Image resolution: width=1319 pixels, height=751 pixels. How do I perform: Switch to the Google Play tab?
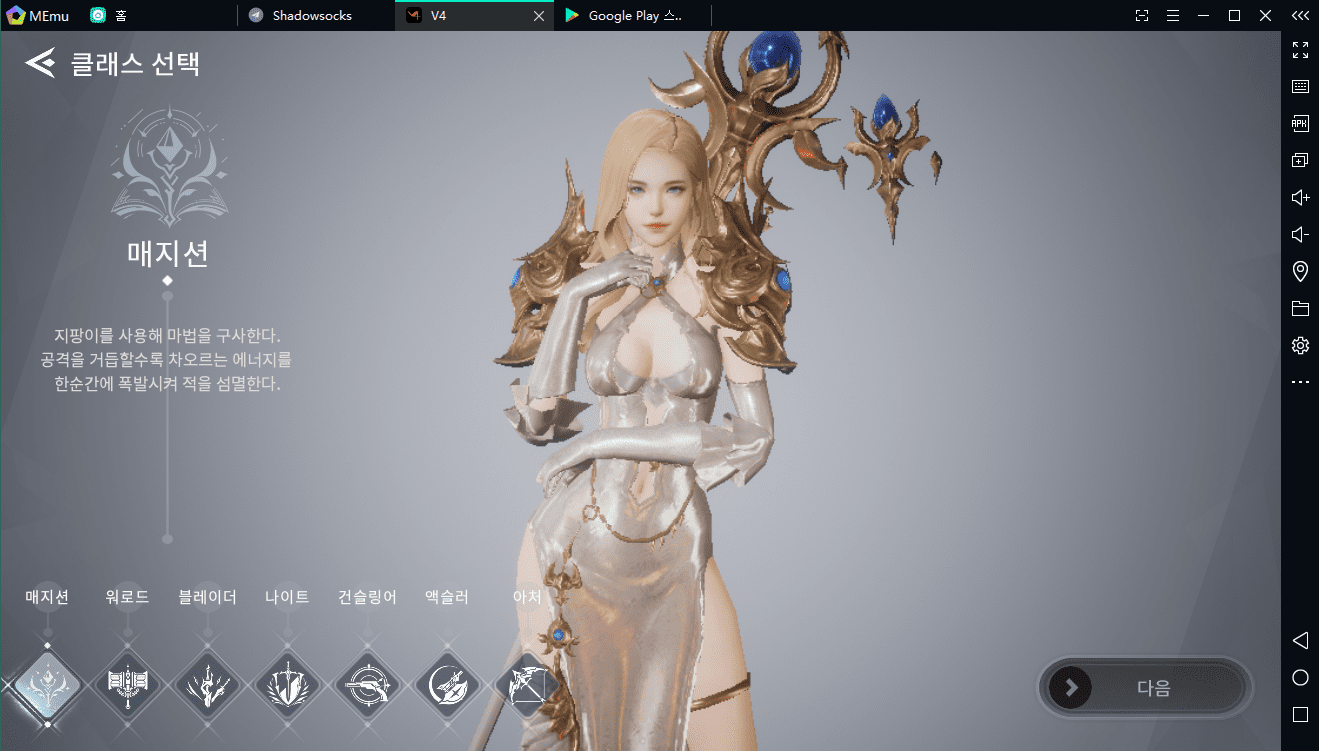pos(634,15)
